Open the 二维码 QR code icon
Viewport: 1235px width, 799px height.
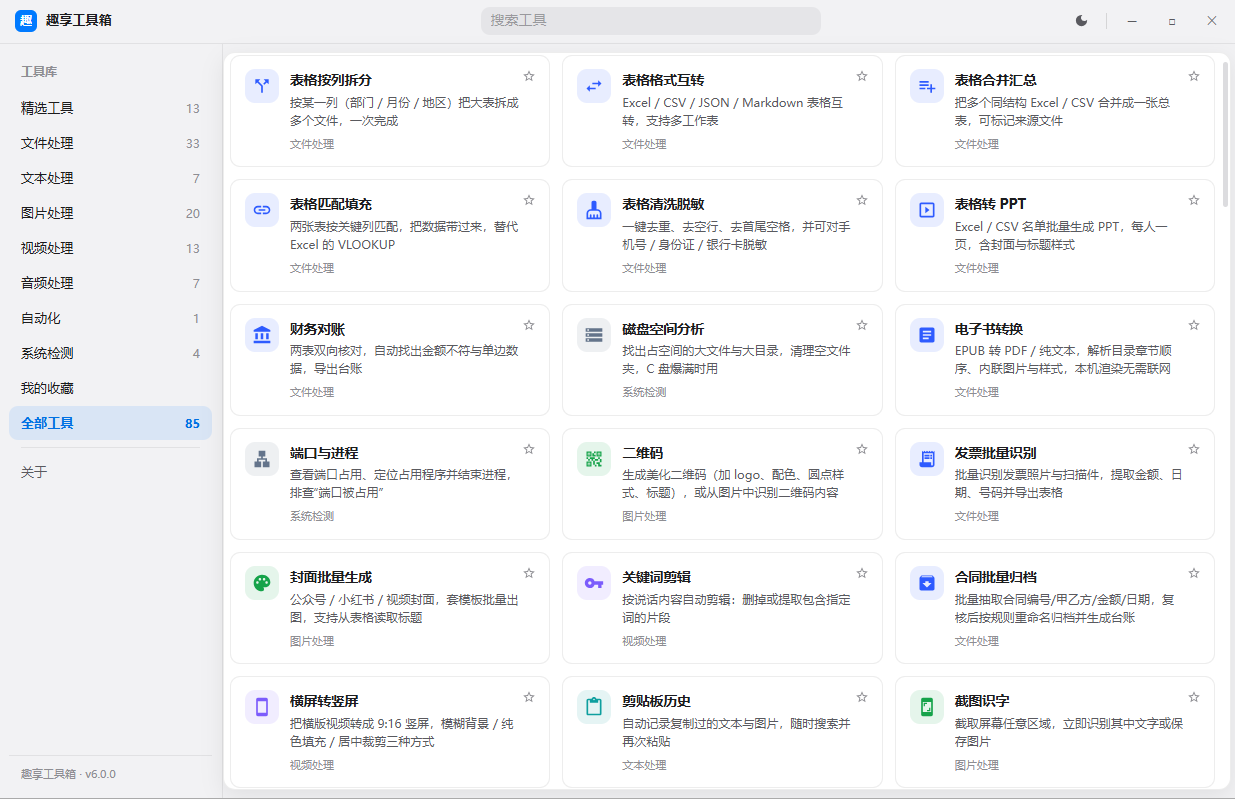tap(594, 459)
